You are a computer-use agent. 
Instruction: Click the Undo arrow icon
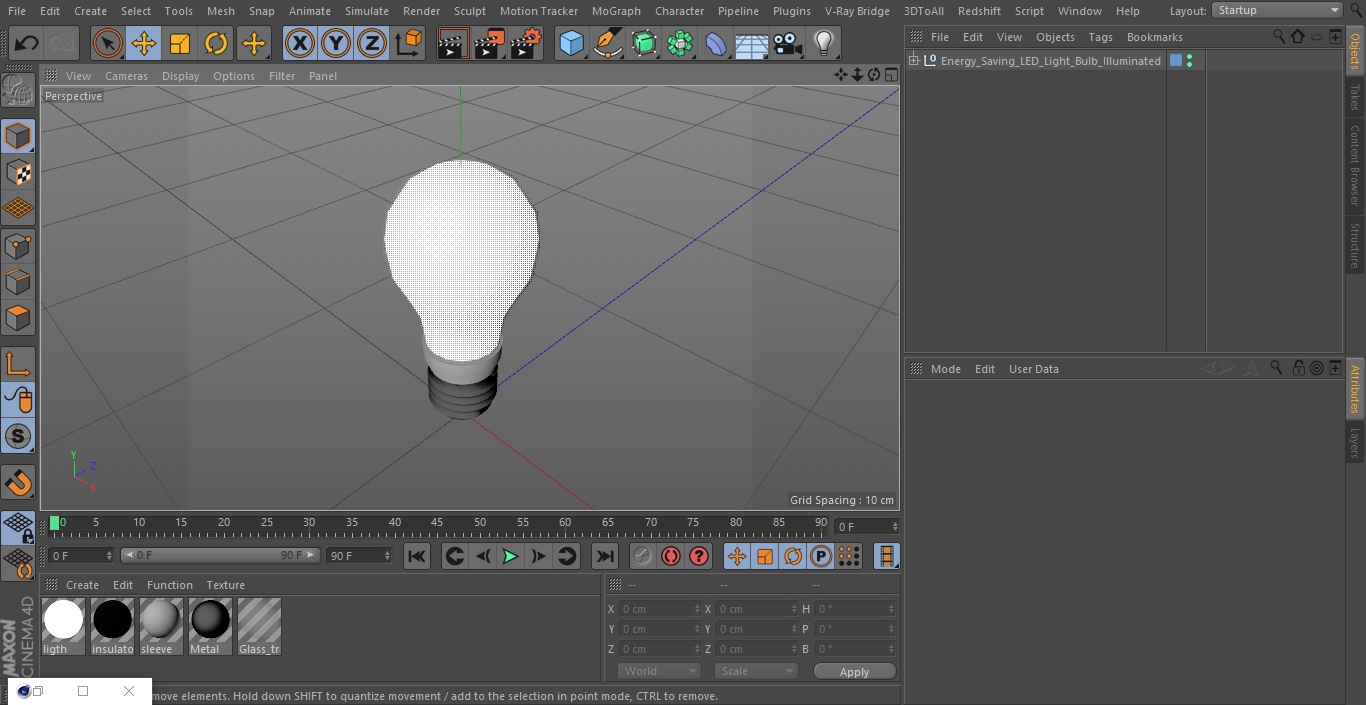point(27,43)
